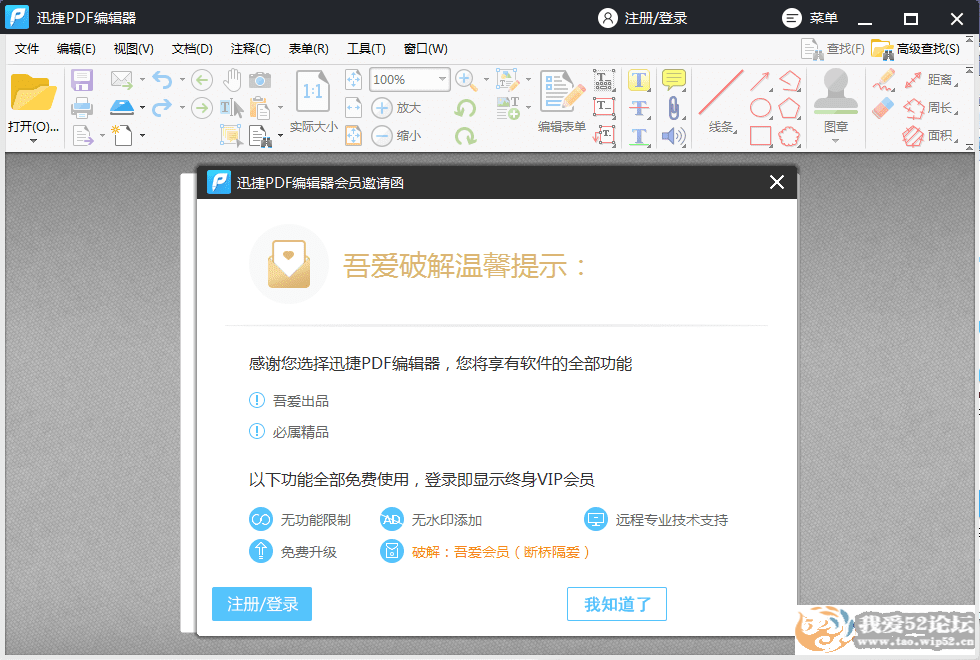The width and height of the screenshot is (980, 660).
Task: Select the strikethrough text tool
Action: [639, 108]
